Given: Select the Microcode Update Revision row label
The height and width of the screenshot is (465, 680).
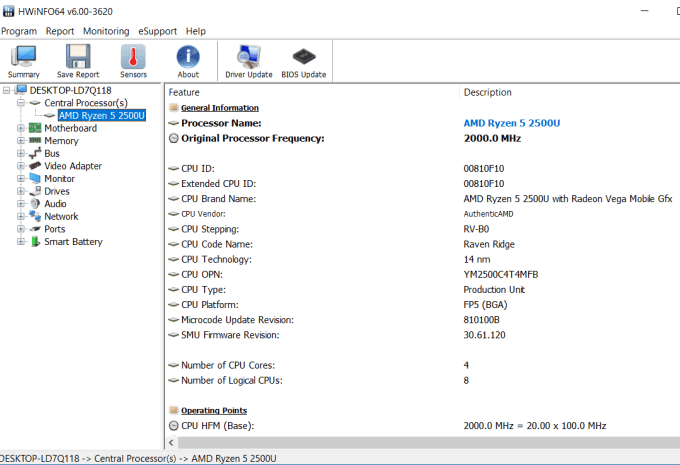Looking at the screenshot, I should point(237,320).
